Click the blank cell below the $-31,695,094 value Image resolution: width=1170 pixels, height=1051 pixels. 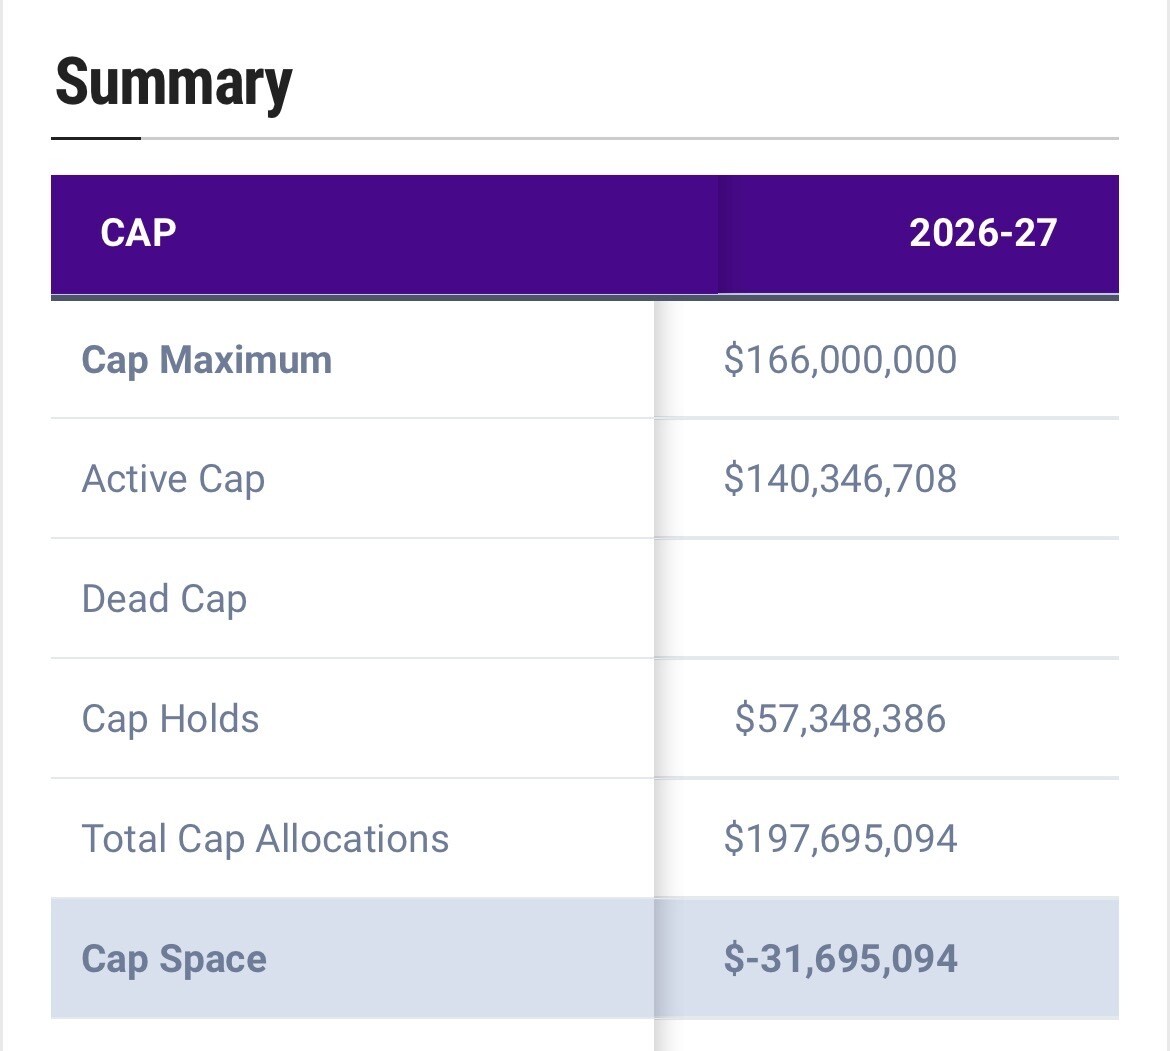[886, 1036]
